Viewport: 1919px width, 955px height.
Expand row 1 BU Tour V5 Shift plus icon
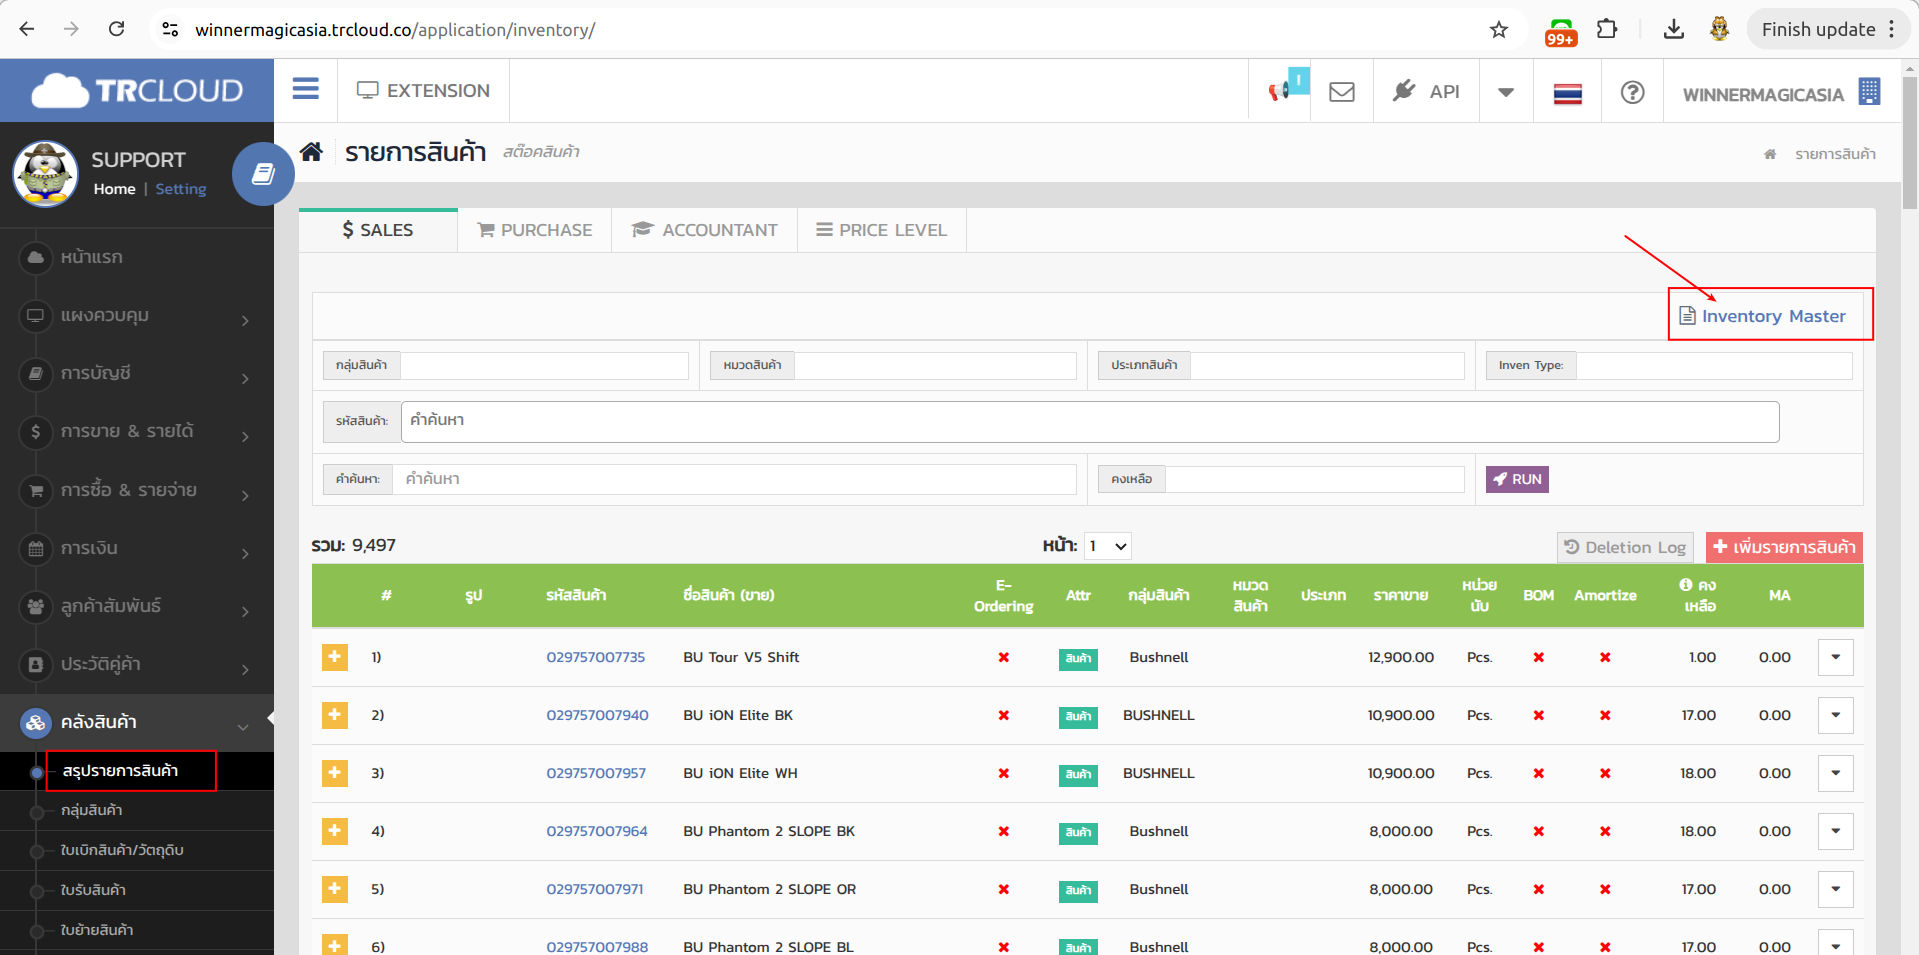(335, 657)
